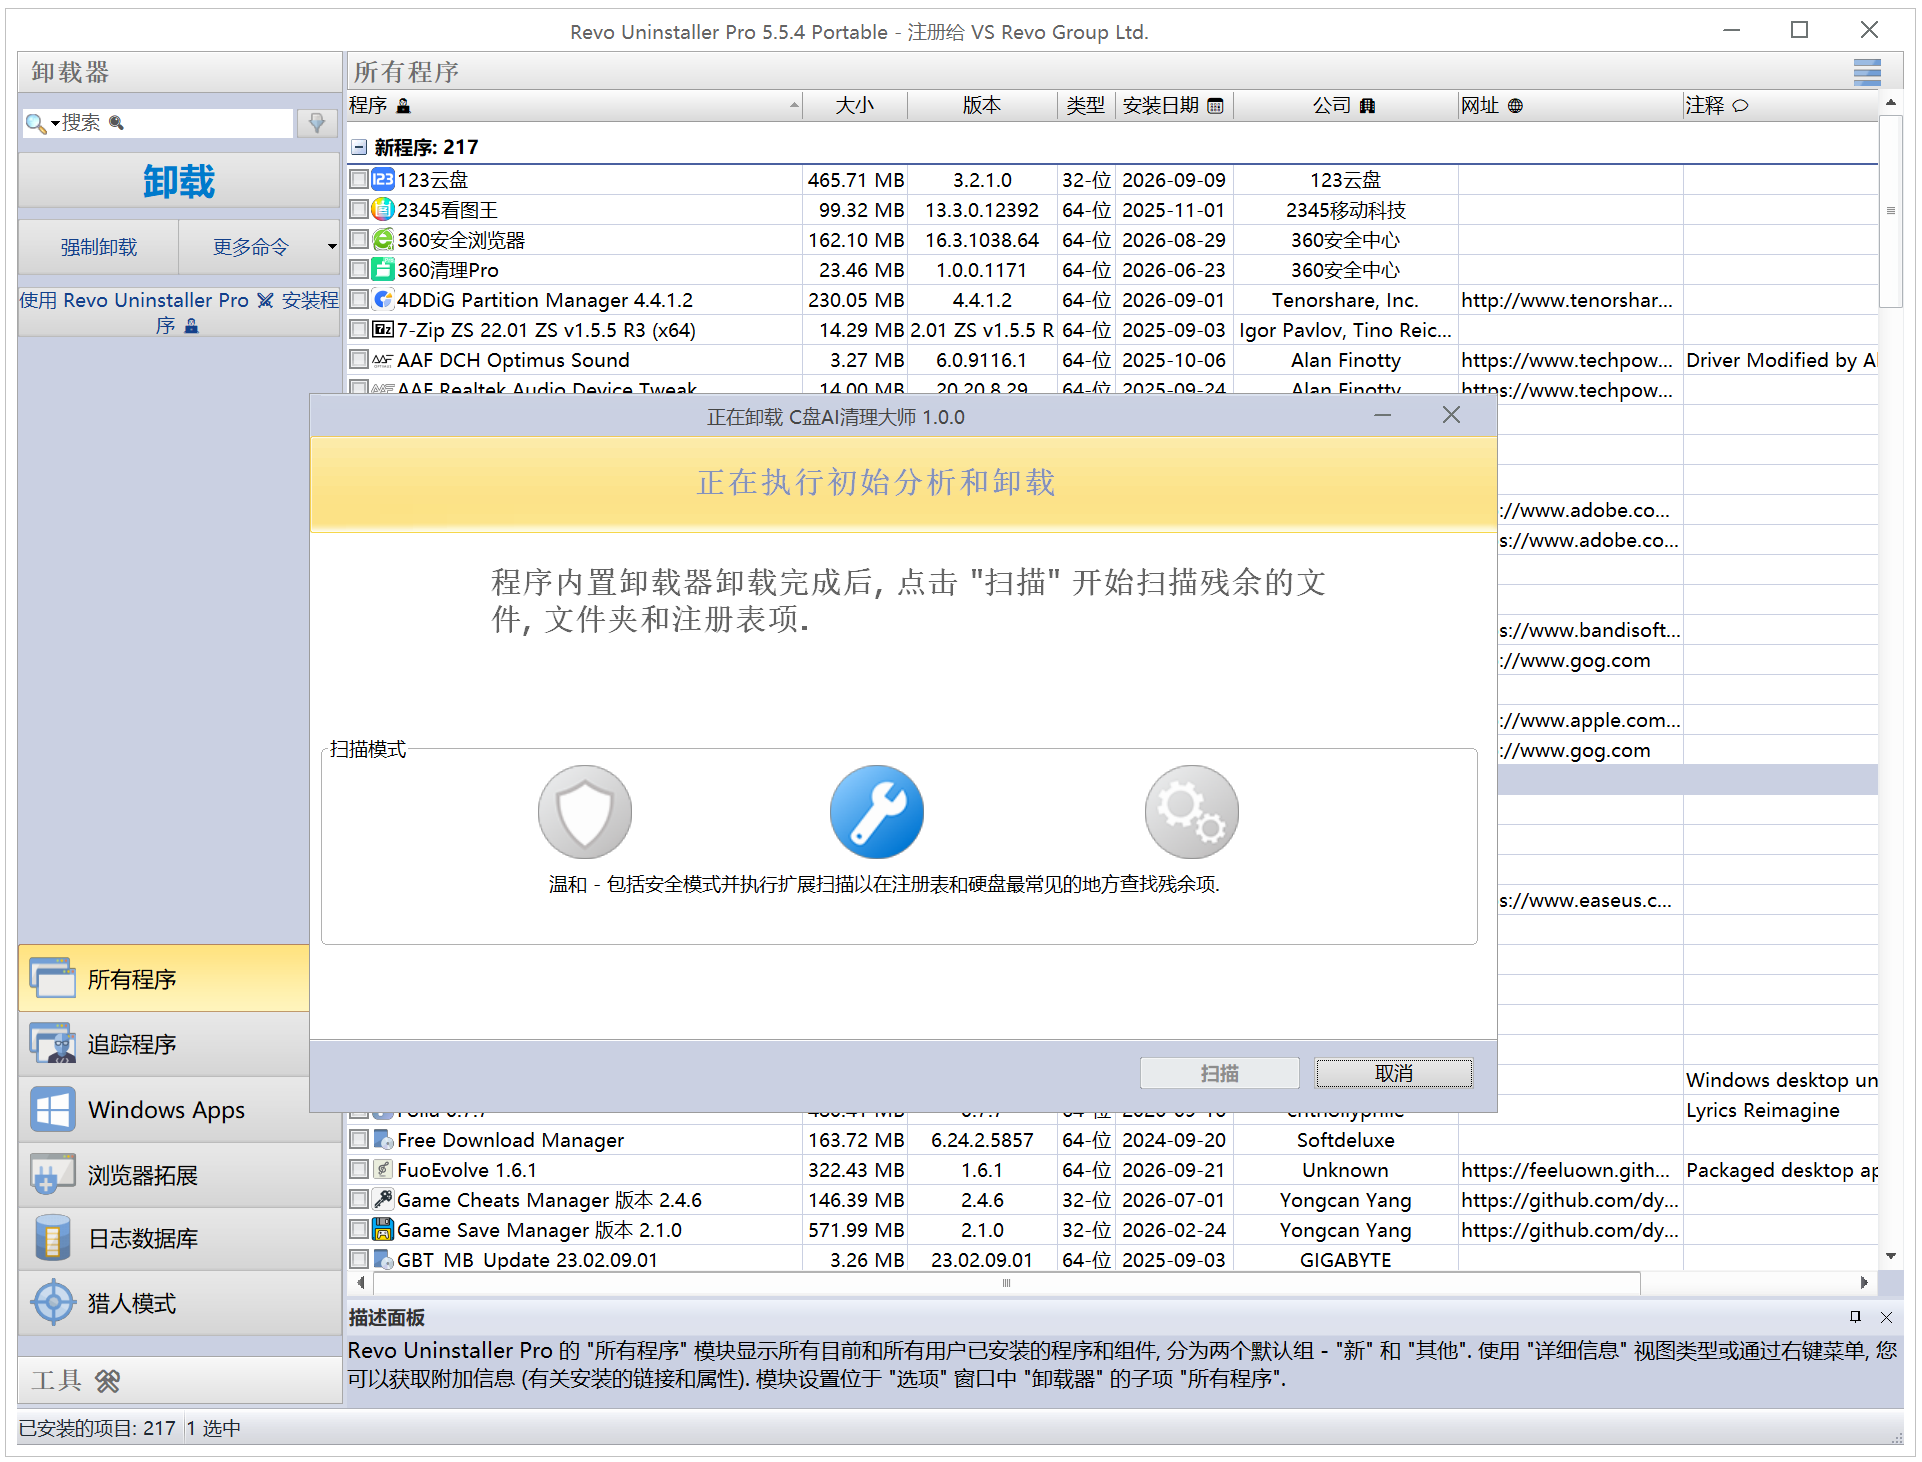Open the view options icon at top right

[x=1867, y=72]
